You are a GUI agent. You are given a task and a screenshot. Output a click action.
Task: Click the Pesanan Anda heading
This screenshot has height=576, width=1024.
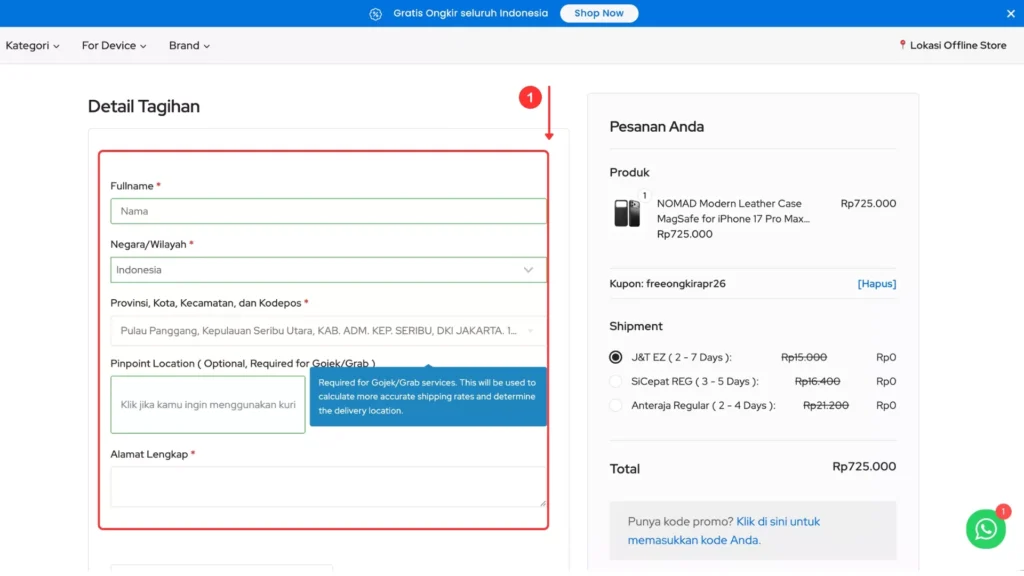click(x=656, y=127)
